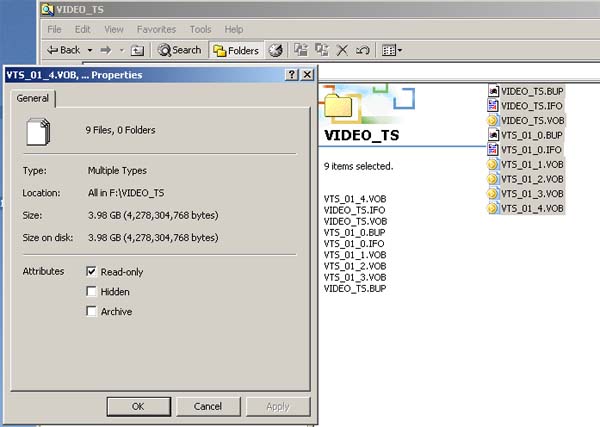Check the Archive attribute
The height and width of the screenshot is (427, 600).
click(91, 311)
